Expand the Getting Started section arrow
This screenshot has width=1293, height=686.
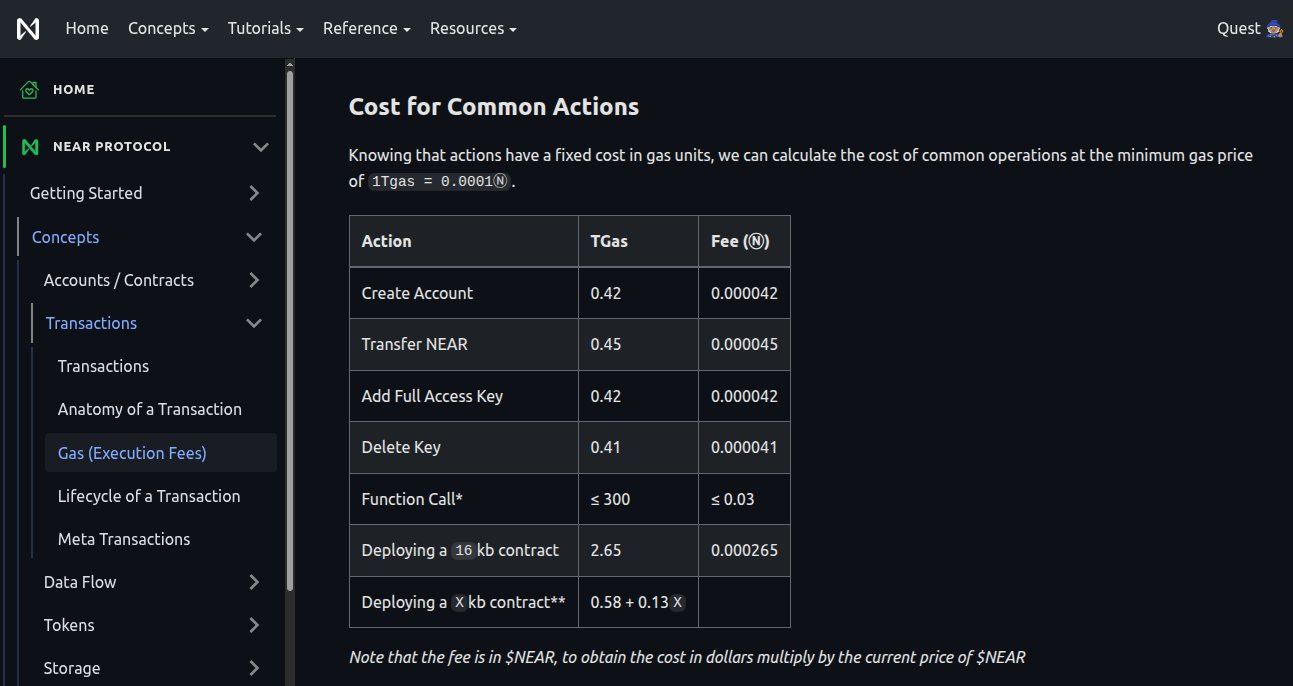254,193
